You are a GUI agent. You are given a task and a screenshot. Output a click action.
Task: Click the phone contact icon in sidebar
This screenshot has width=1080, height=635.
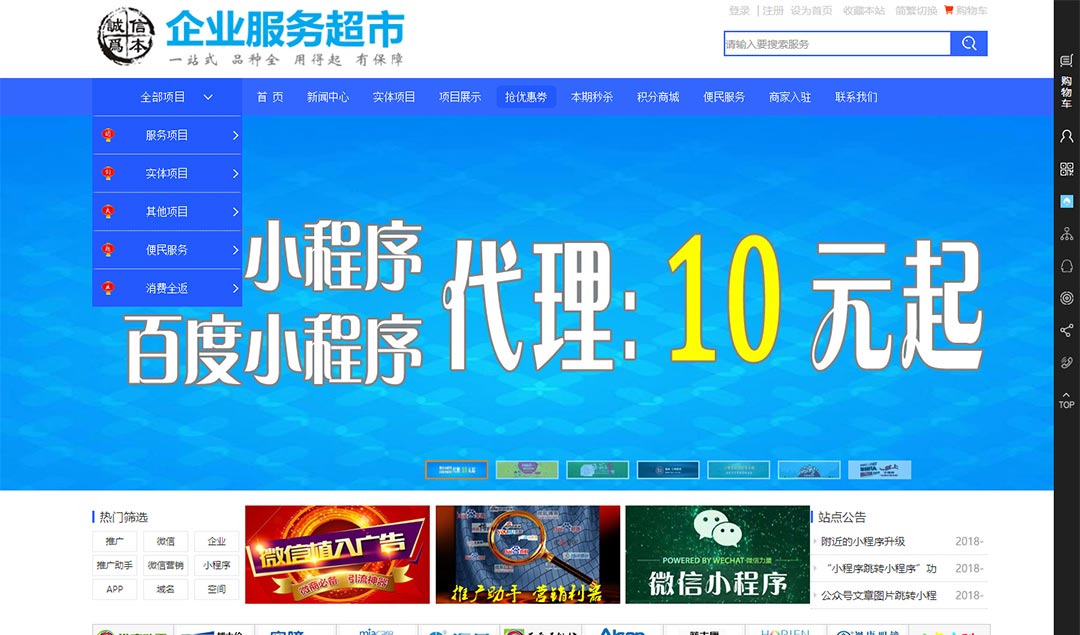coord(1066,362)
